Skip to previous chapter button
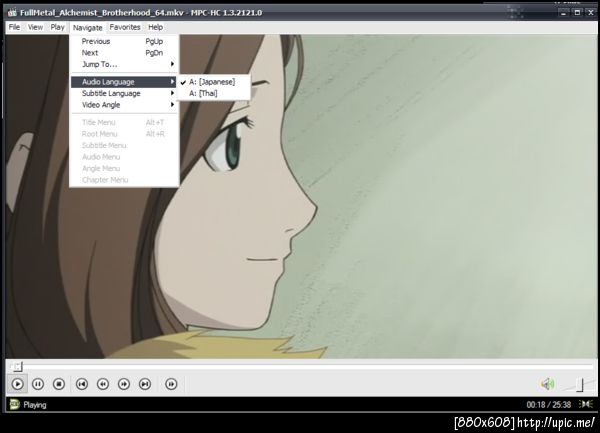The height and width of the screenshot is (433, 600). 82,384
